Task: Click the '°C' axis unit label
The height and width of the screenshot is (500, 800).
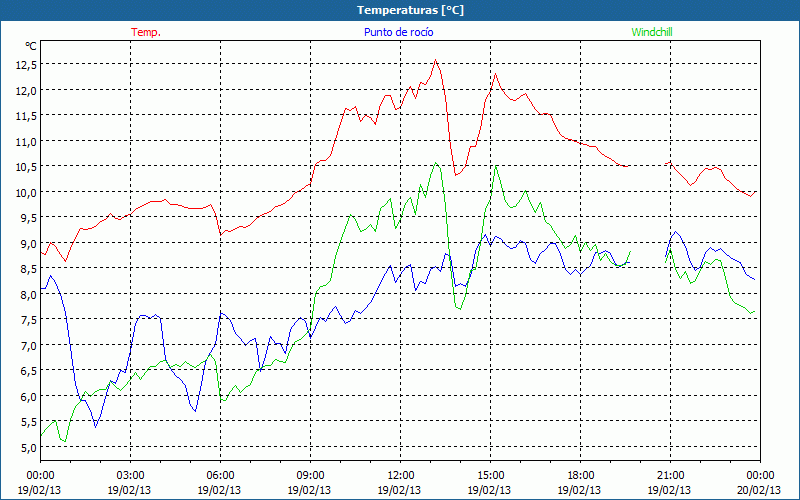Action: pos(31,46)
